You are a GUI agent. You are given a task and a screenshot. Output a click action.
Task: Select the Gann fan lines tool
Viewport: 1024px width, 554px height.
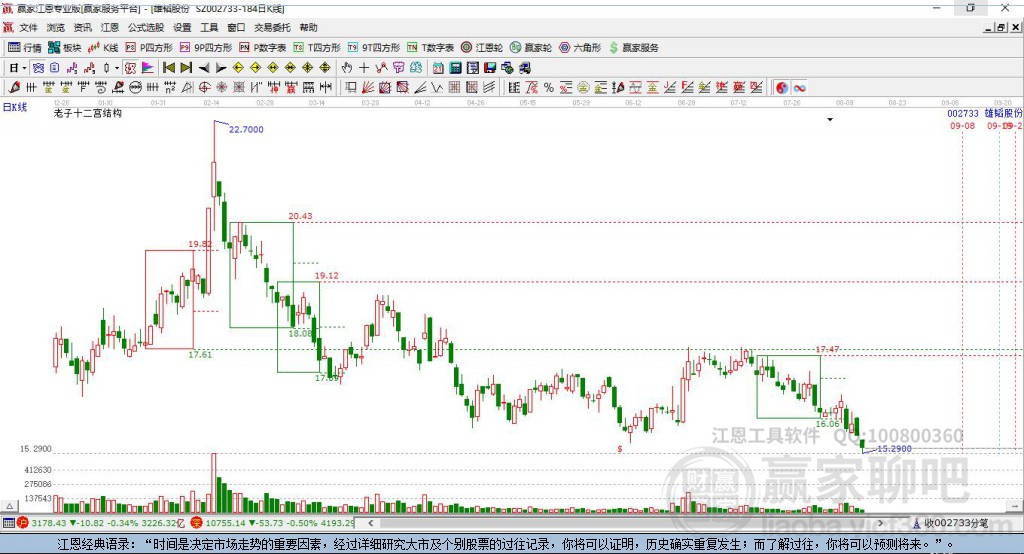(368, 88)
